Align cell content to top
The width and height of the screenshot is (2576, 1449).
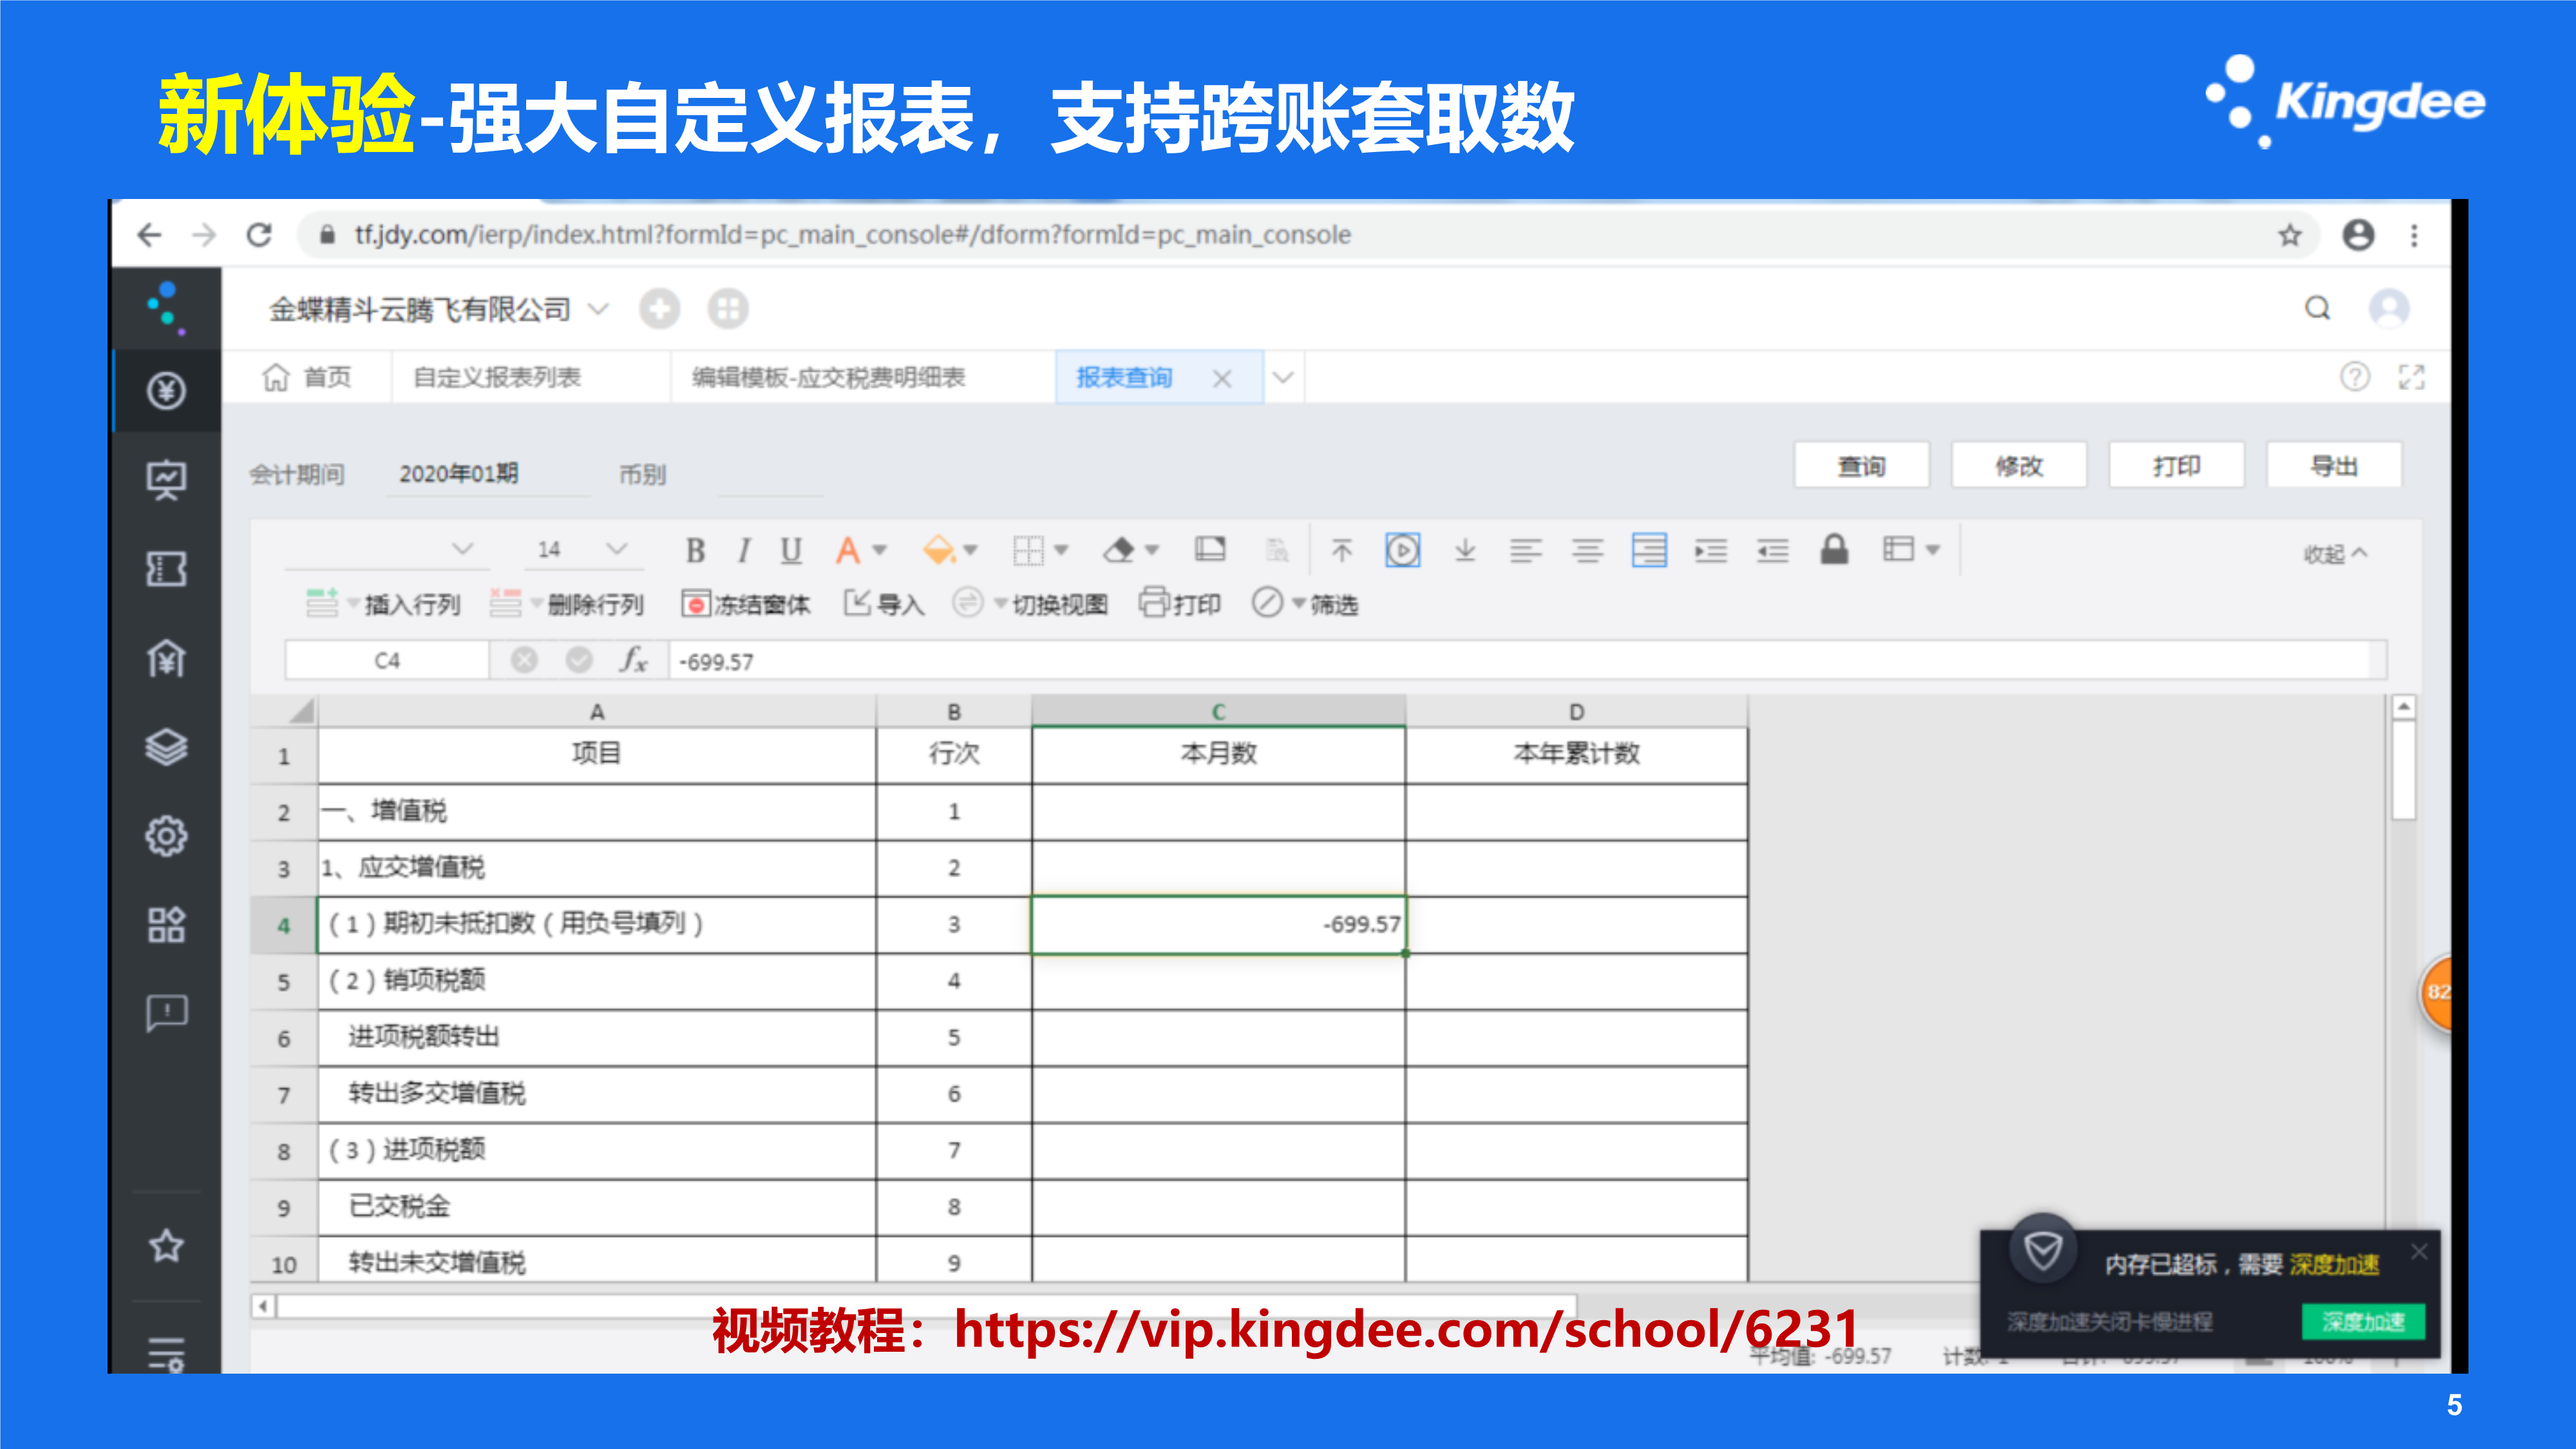pyautogui.click(x=1342, y=550)
